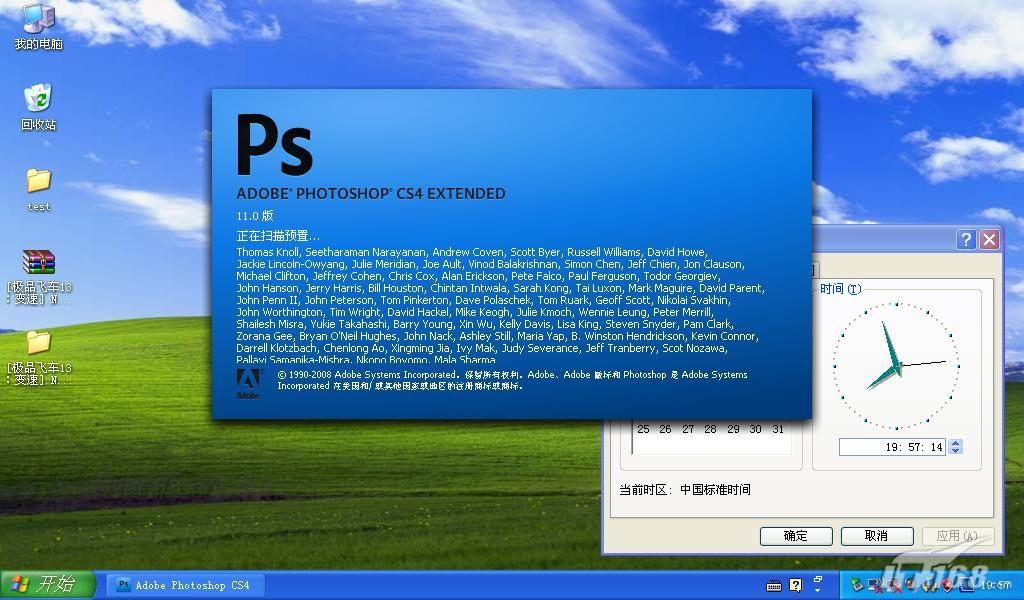
Task: Open the 我的电脑 desktop icon
Action: tap(39, 26)
